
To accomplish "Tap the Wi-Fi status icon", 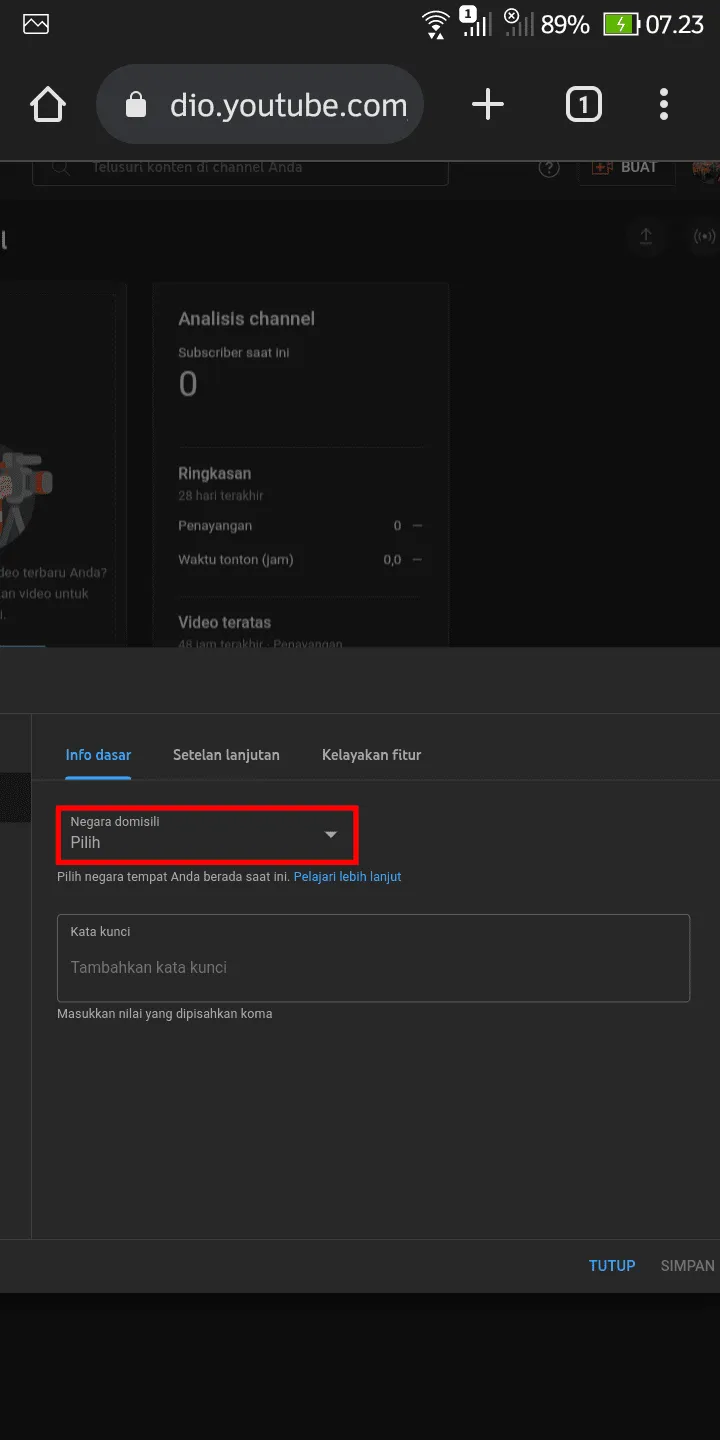I will coord(435,24).
